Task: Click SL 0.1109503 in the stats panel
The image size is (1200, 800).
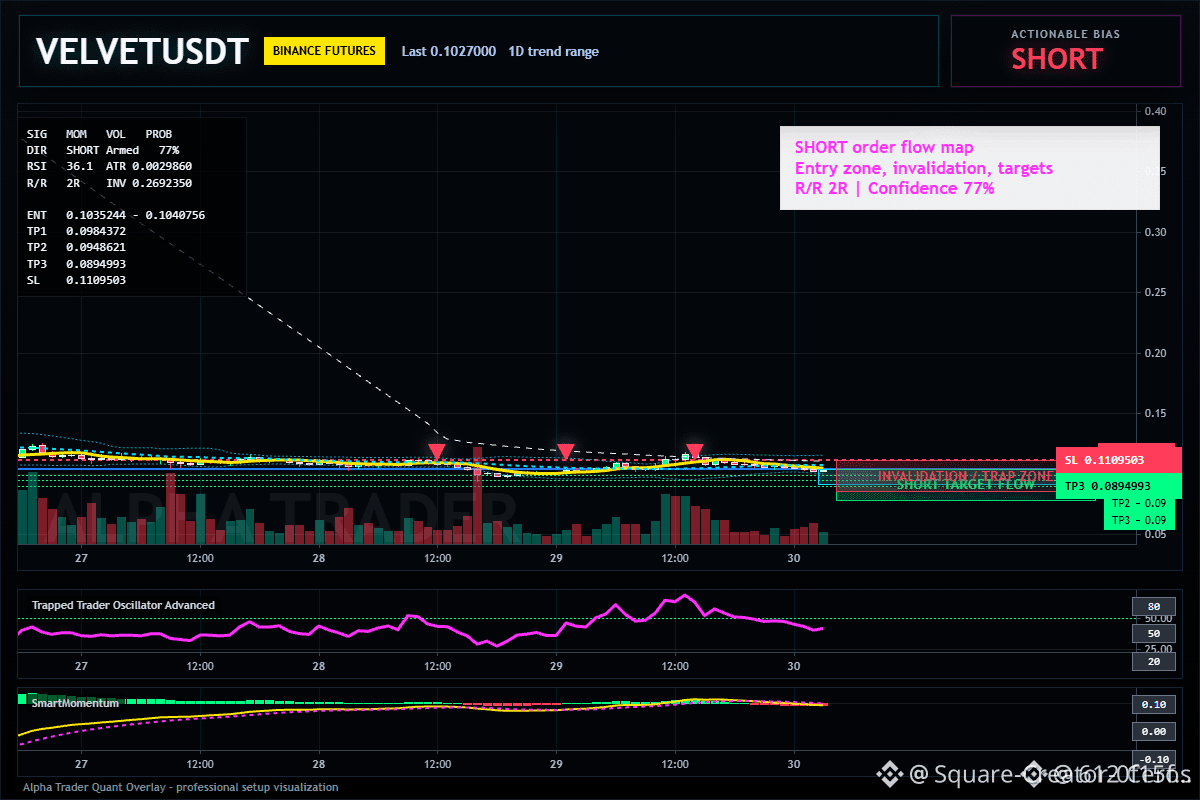Action: click(76, 280)
